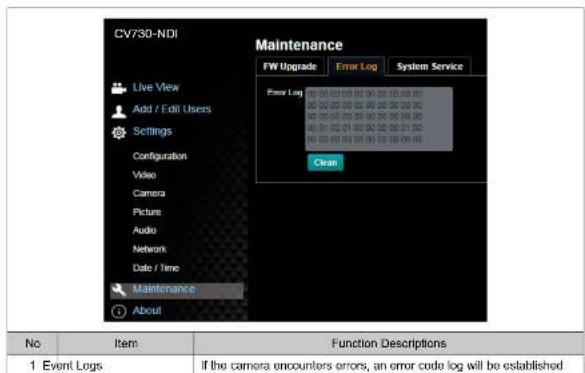
Task: Click the CV730-NDI title text
Action: click(146, 34)
